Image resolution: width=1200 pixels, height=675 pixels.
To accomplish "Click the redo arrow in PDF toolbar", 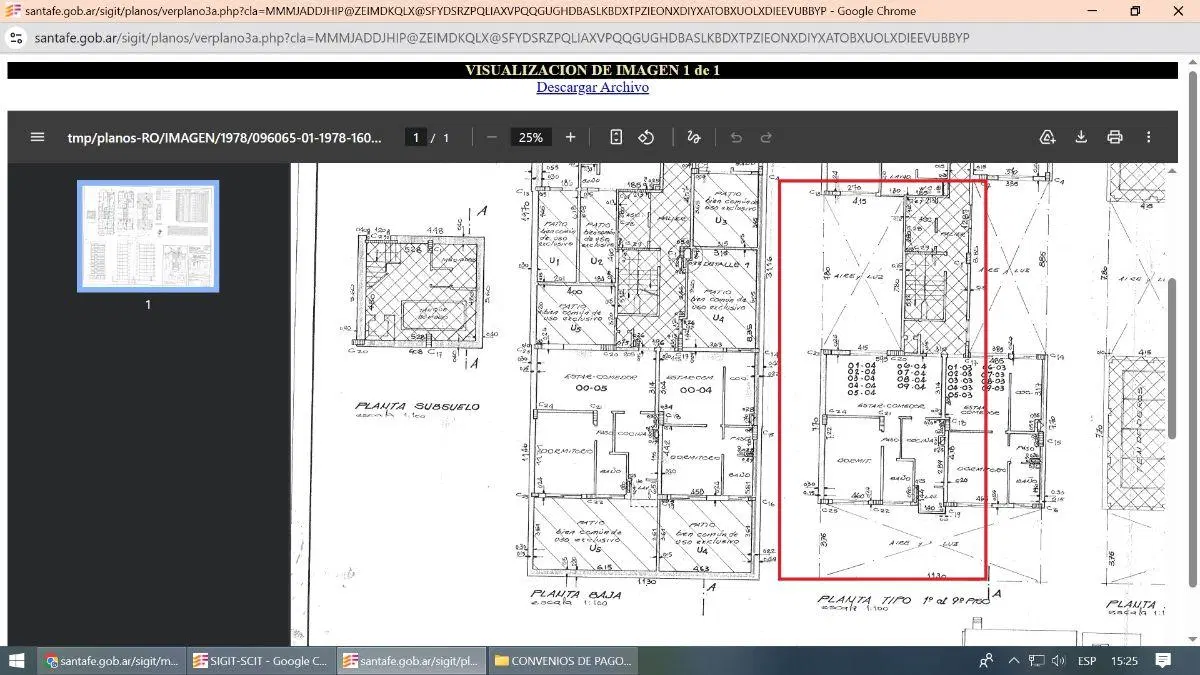I will (x=766, y=137).
